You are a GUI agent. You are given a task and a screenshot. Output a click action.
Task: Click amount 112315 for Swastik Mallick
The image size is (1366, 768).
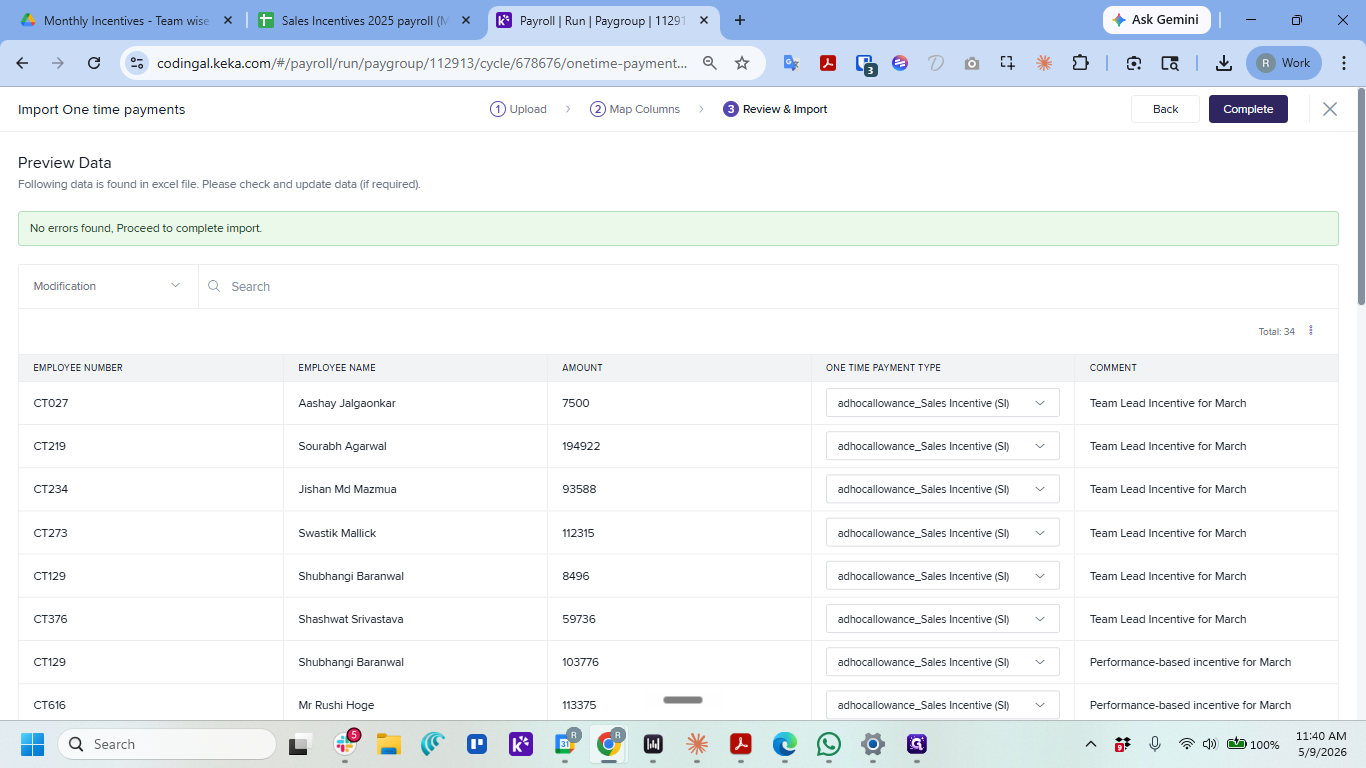(x=578, y=533)
